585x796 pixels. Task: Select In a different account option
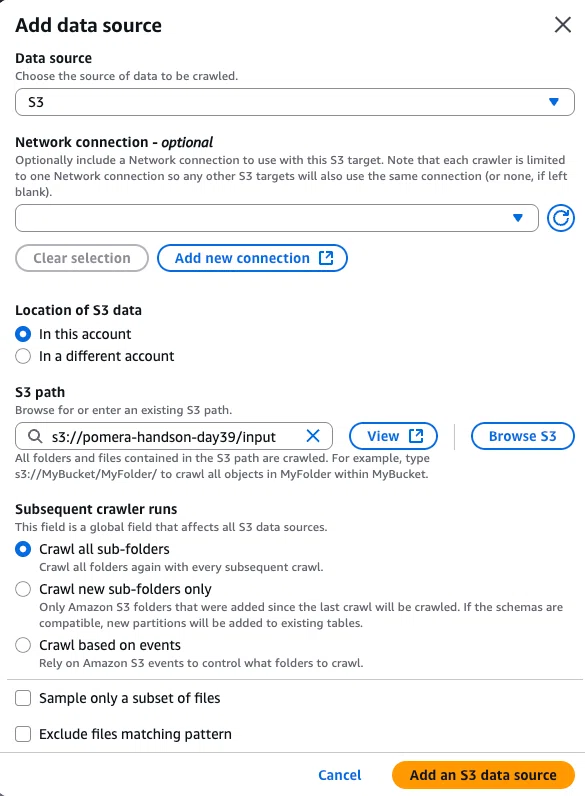click(23, 356)
